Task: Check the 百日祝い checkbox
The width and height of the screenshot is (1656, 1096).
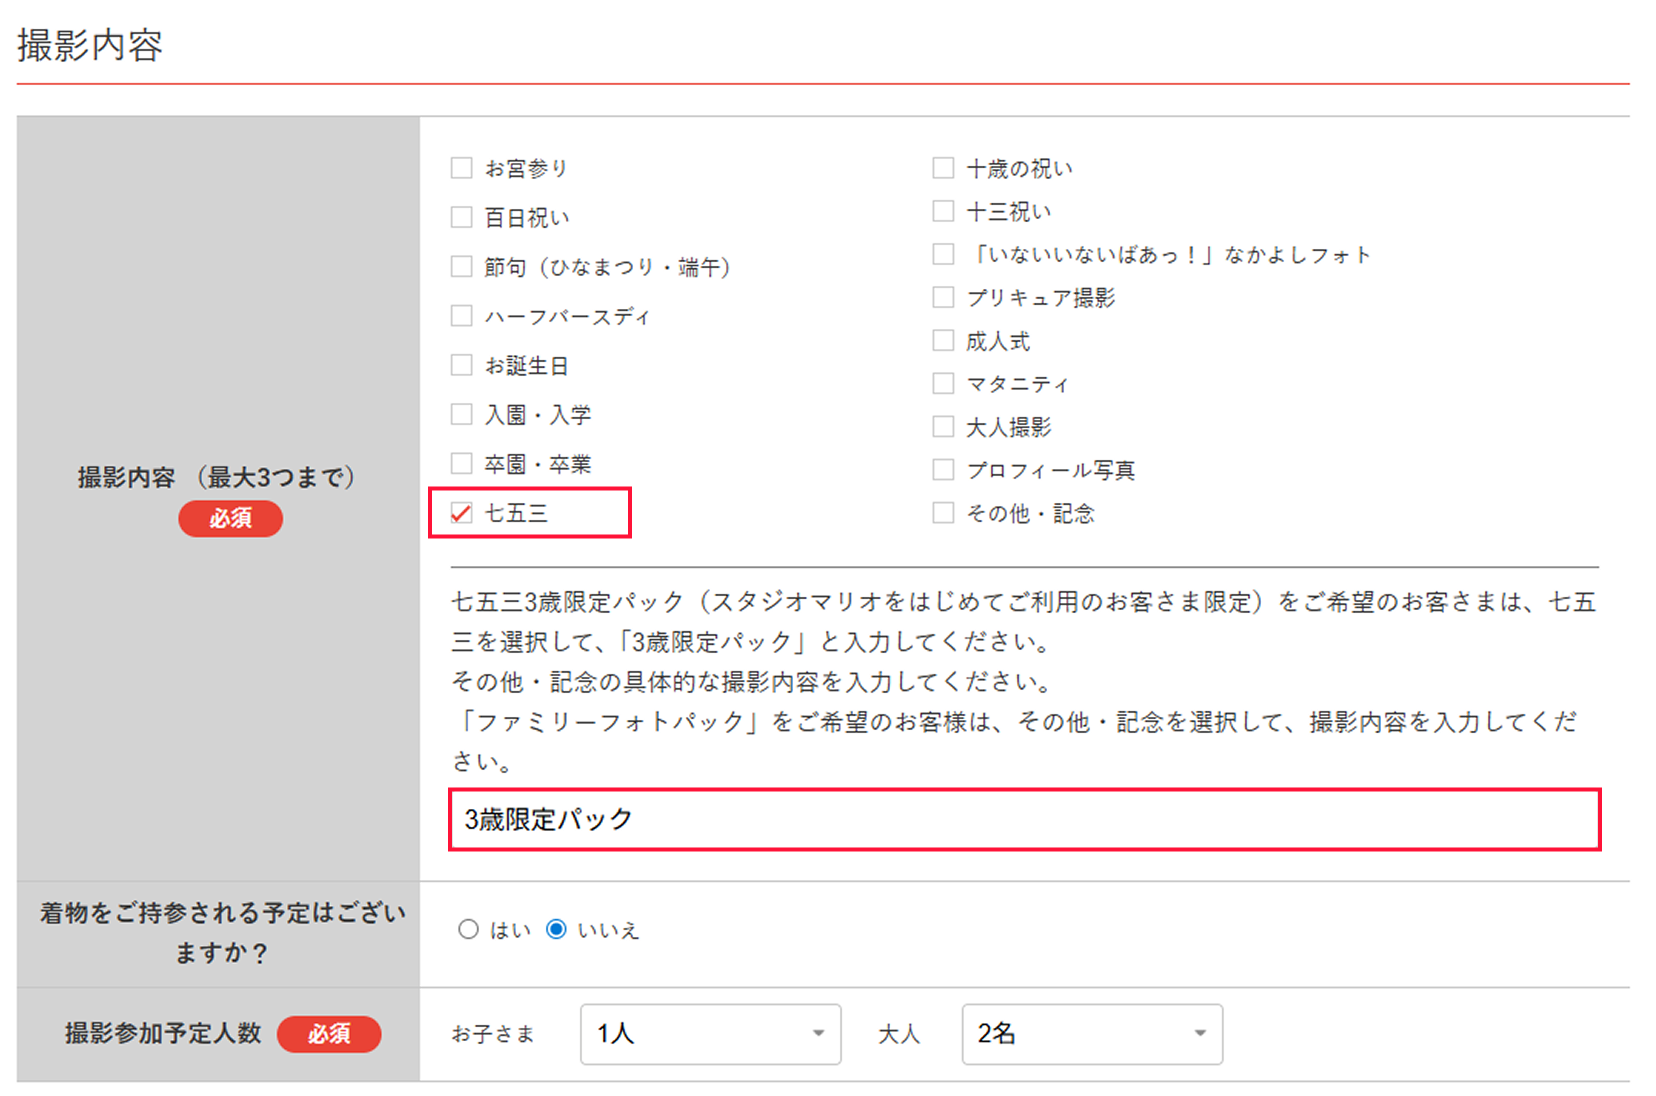Action: [461, 216]
